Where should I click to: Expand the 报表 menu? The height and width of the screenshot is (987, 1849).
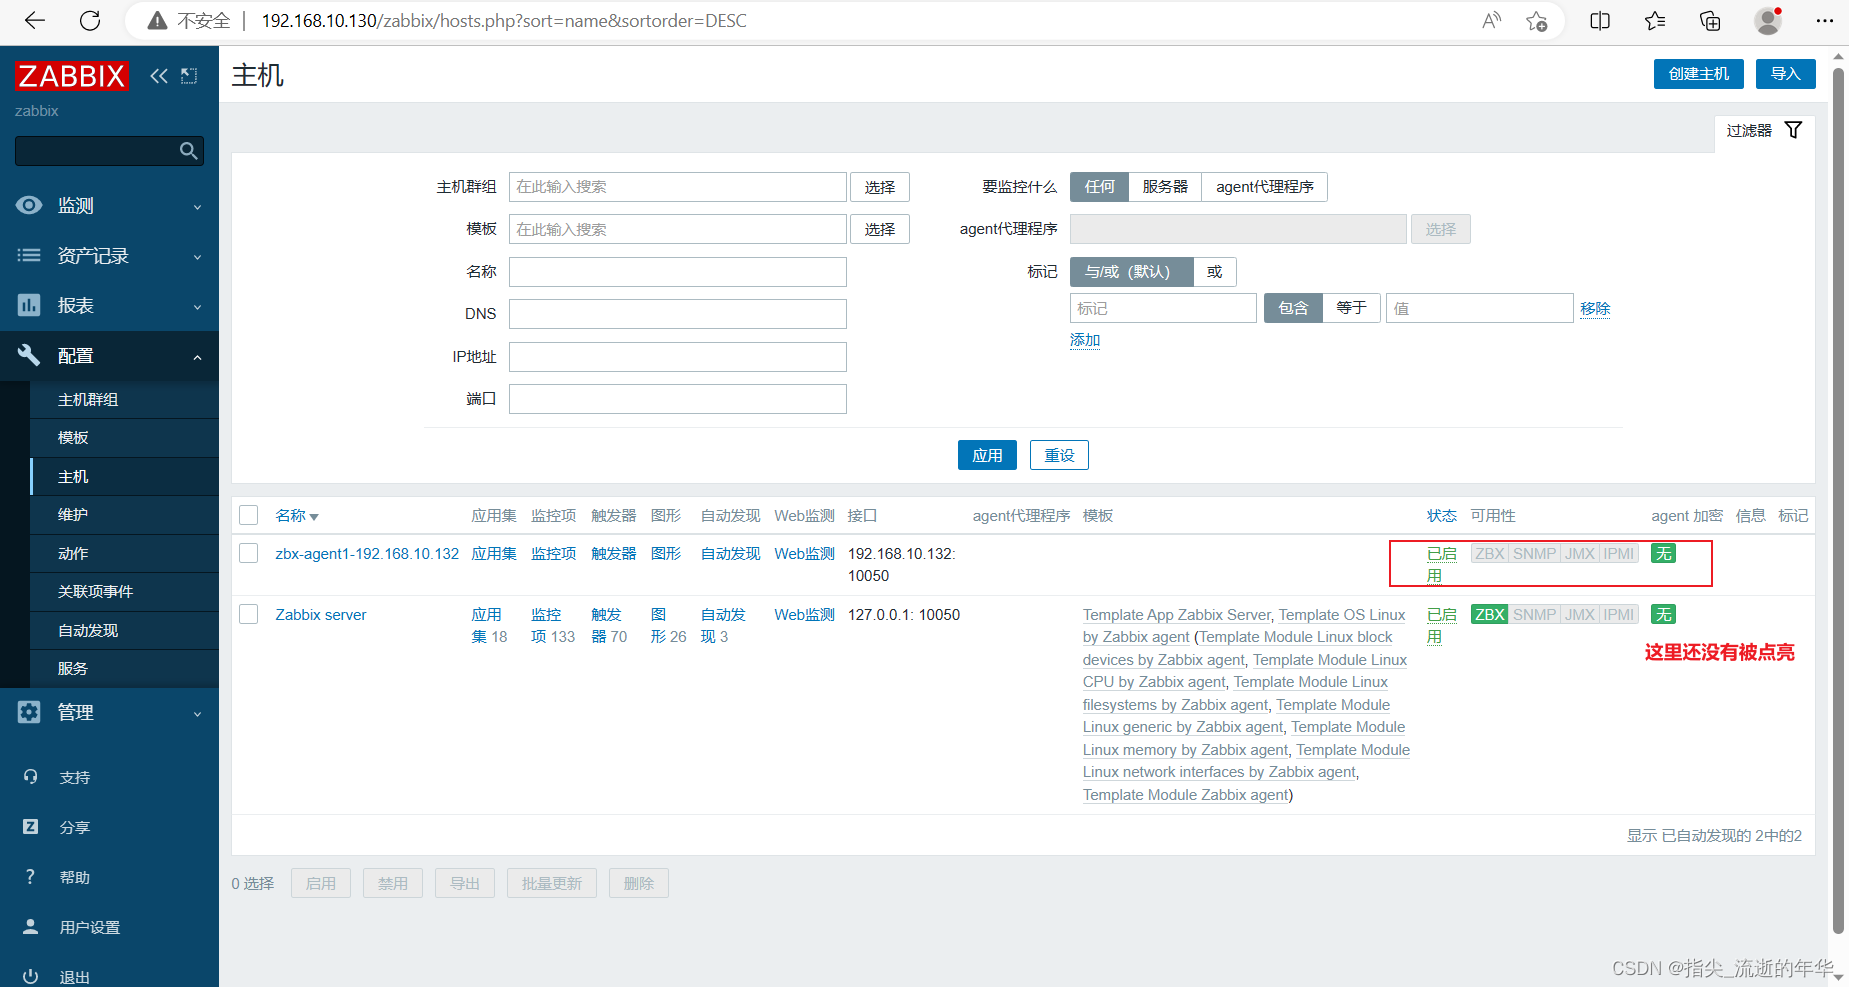(109, 305)
